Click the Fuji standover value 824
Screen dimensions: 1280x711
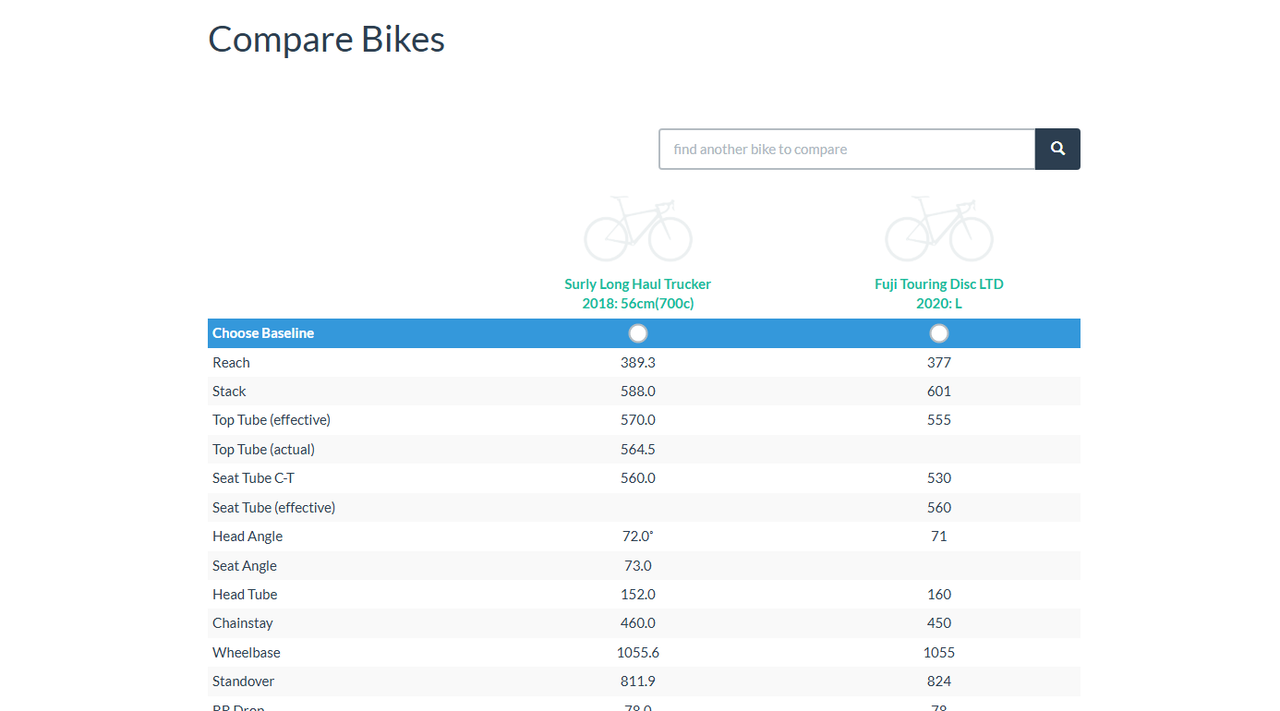[939, 681]
